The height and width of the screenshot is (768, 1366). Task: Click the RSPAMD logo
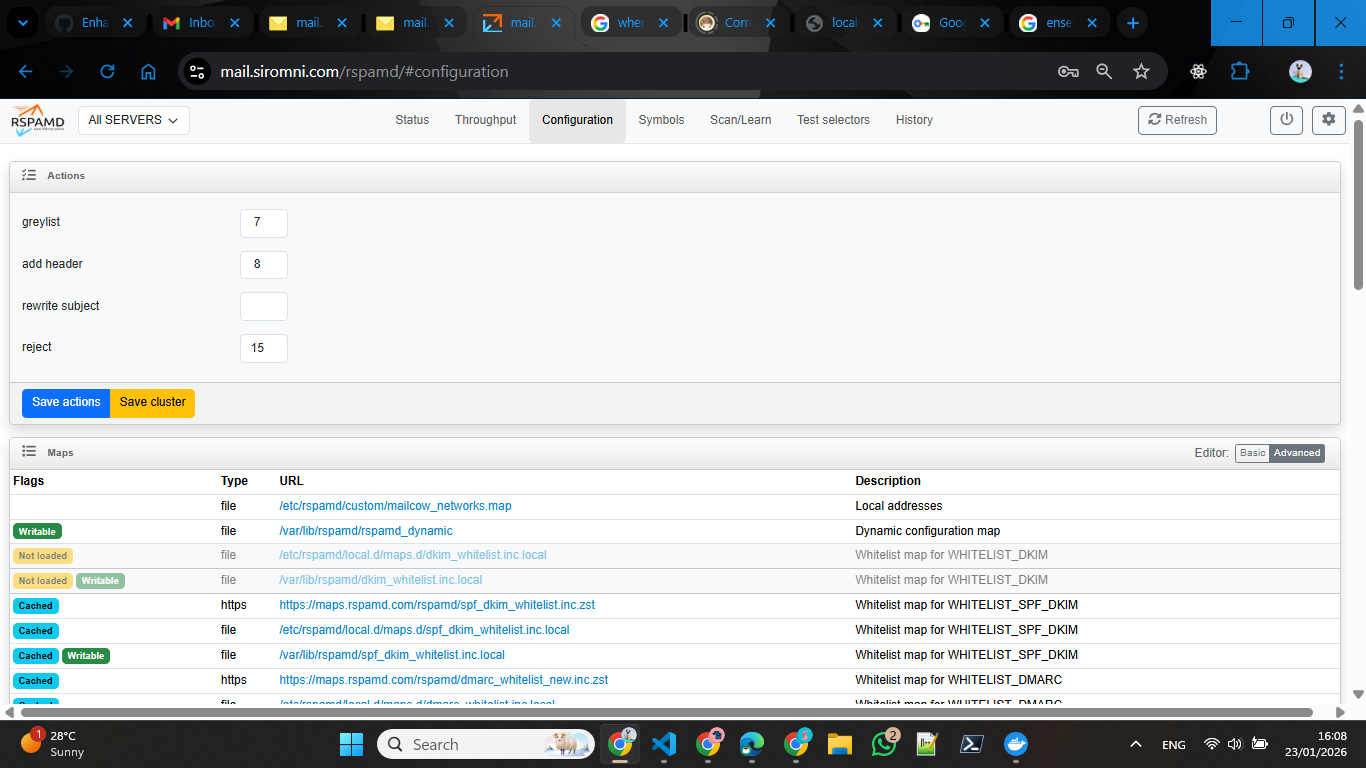(37, 119)
